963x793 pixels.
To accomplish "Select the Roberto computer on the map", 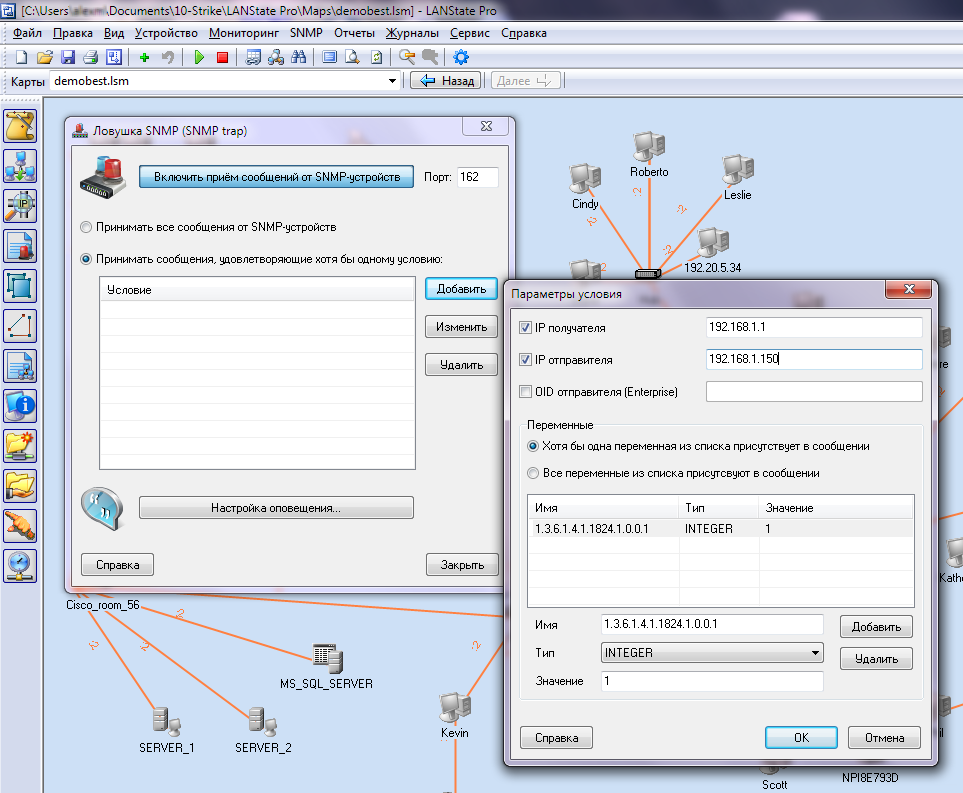I will 649,146.
